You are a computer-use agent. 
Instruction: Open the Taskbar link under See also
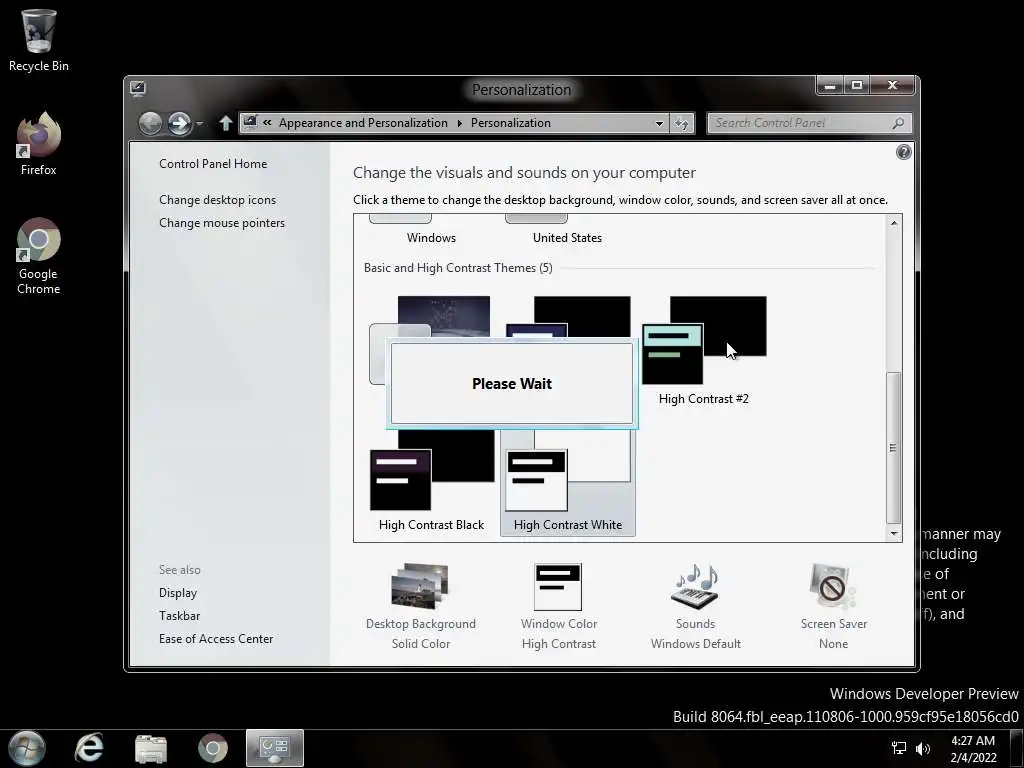tap(180, 616)
